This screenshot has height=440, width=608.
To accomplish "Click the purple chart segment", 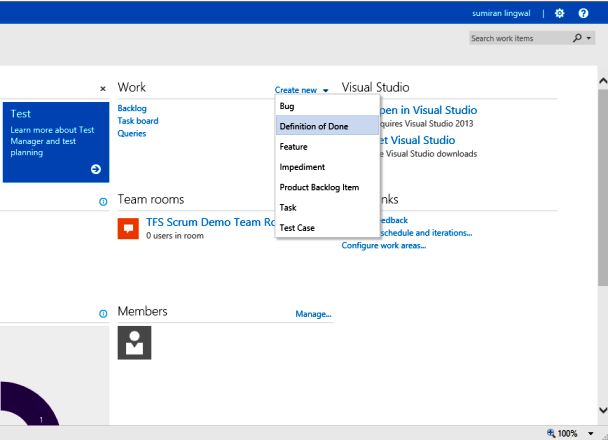I will (33, 405).
